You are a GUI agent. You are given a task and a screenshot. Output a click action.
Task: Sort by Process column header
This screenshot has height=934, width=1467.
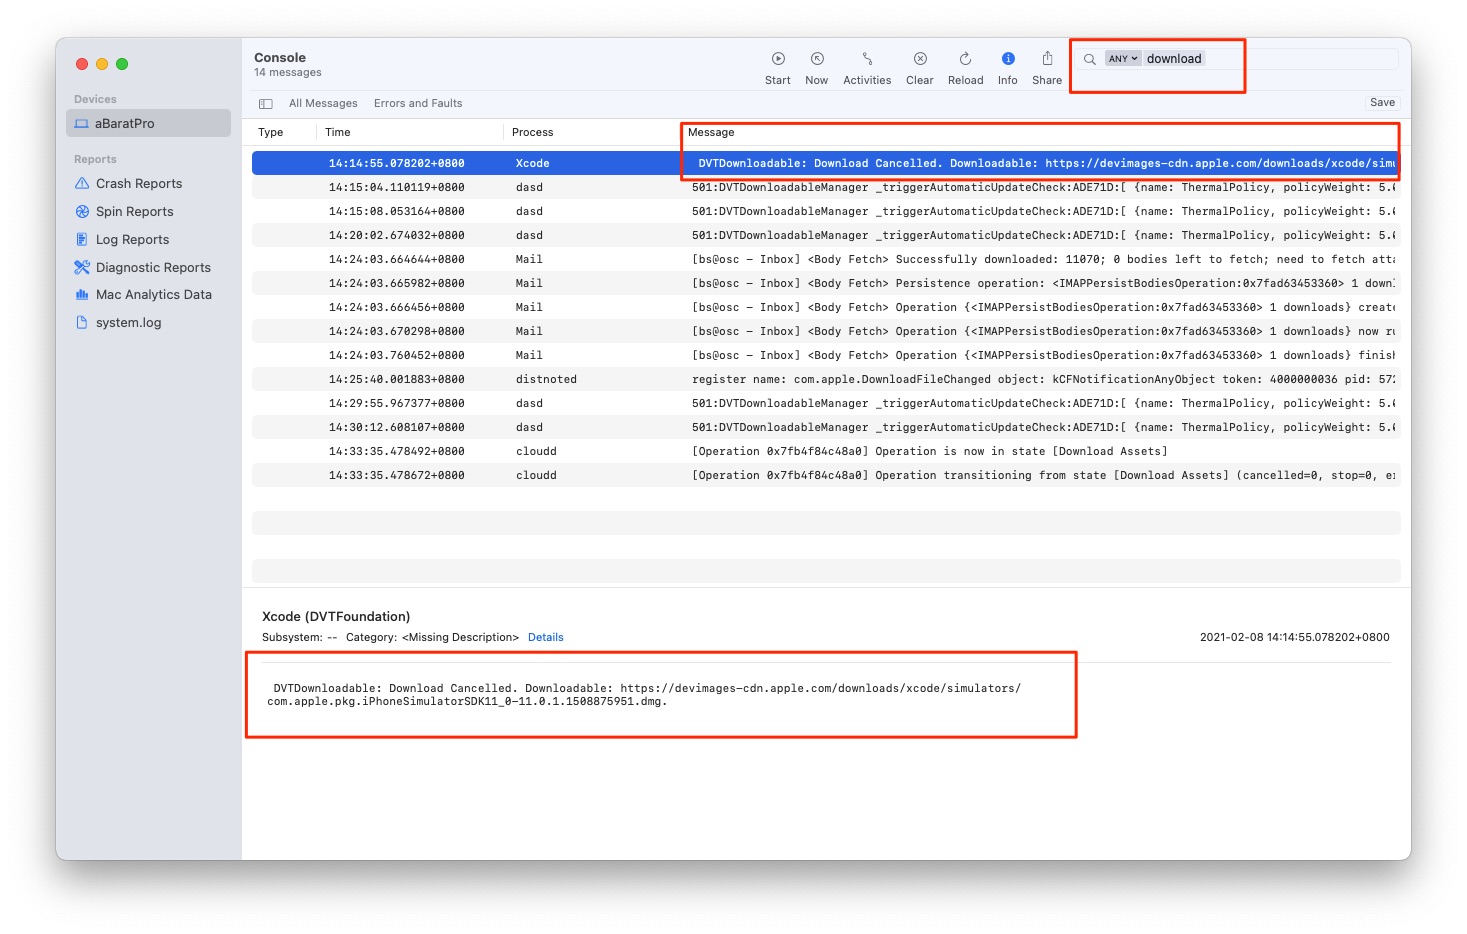click(533, 133)
